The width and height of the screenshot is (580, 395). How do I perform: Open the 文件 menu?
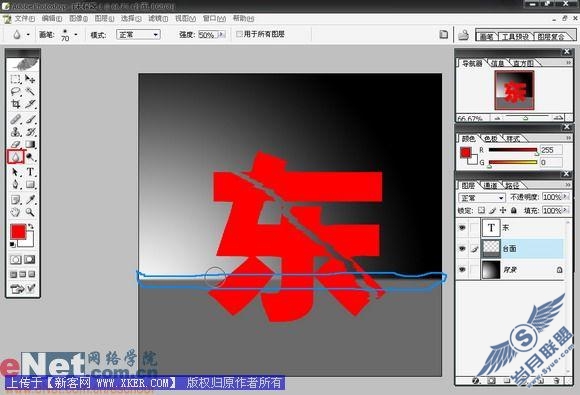24,18
